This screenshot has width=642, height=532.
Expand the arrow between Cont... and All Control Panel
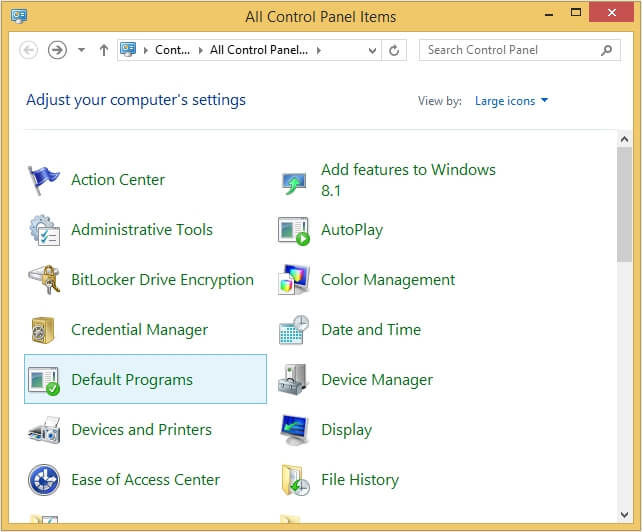click(201, 50)
